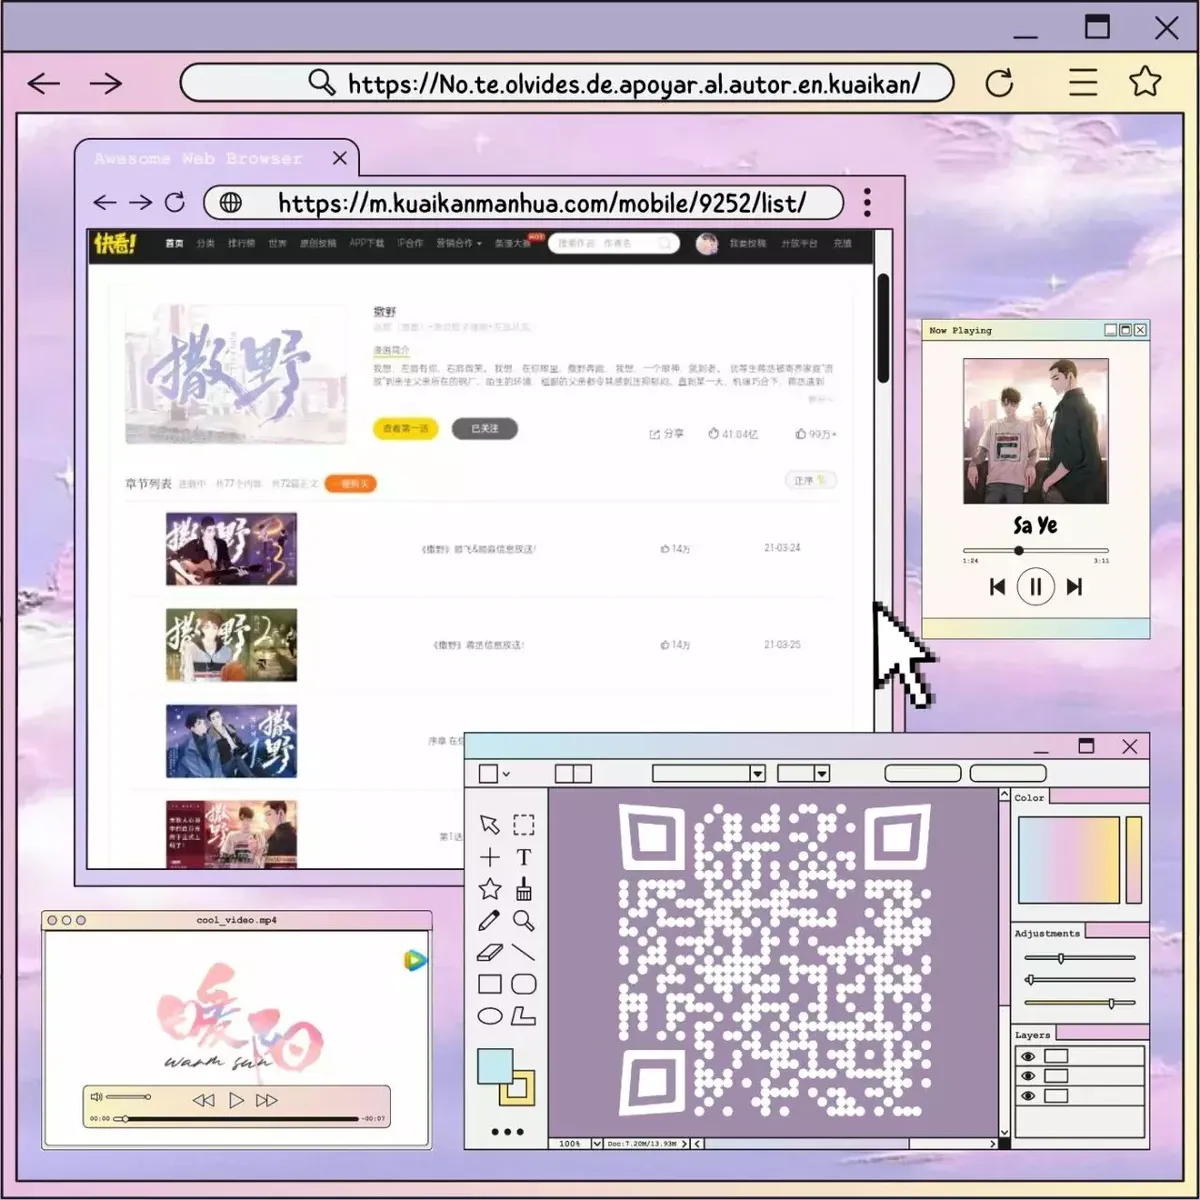Go back with outer browser's left arrow
1200x1200 pixels.
(44, 83)
